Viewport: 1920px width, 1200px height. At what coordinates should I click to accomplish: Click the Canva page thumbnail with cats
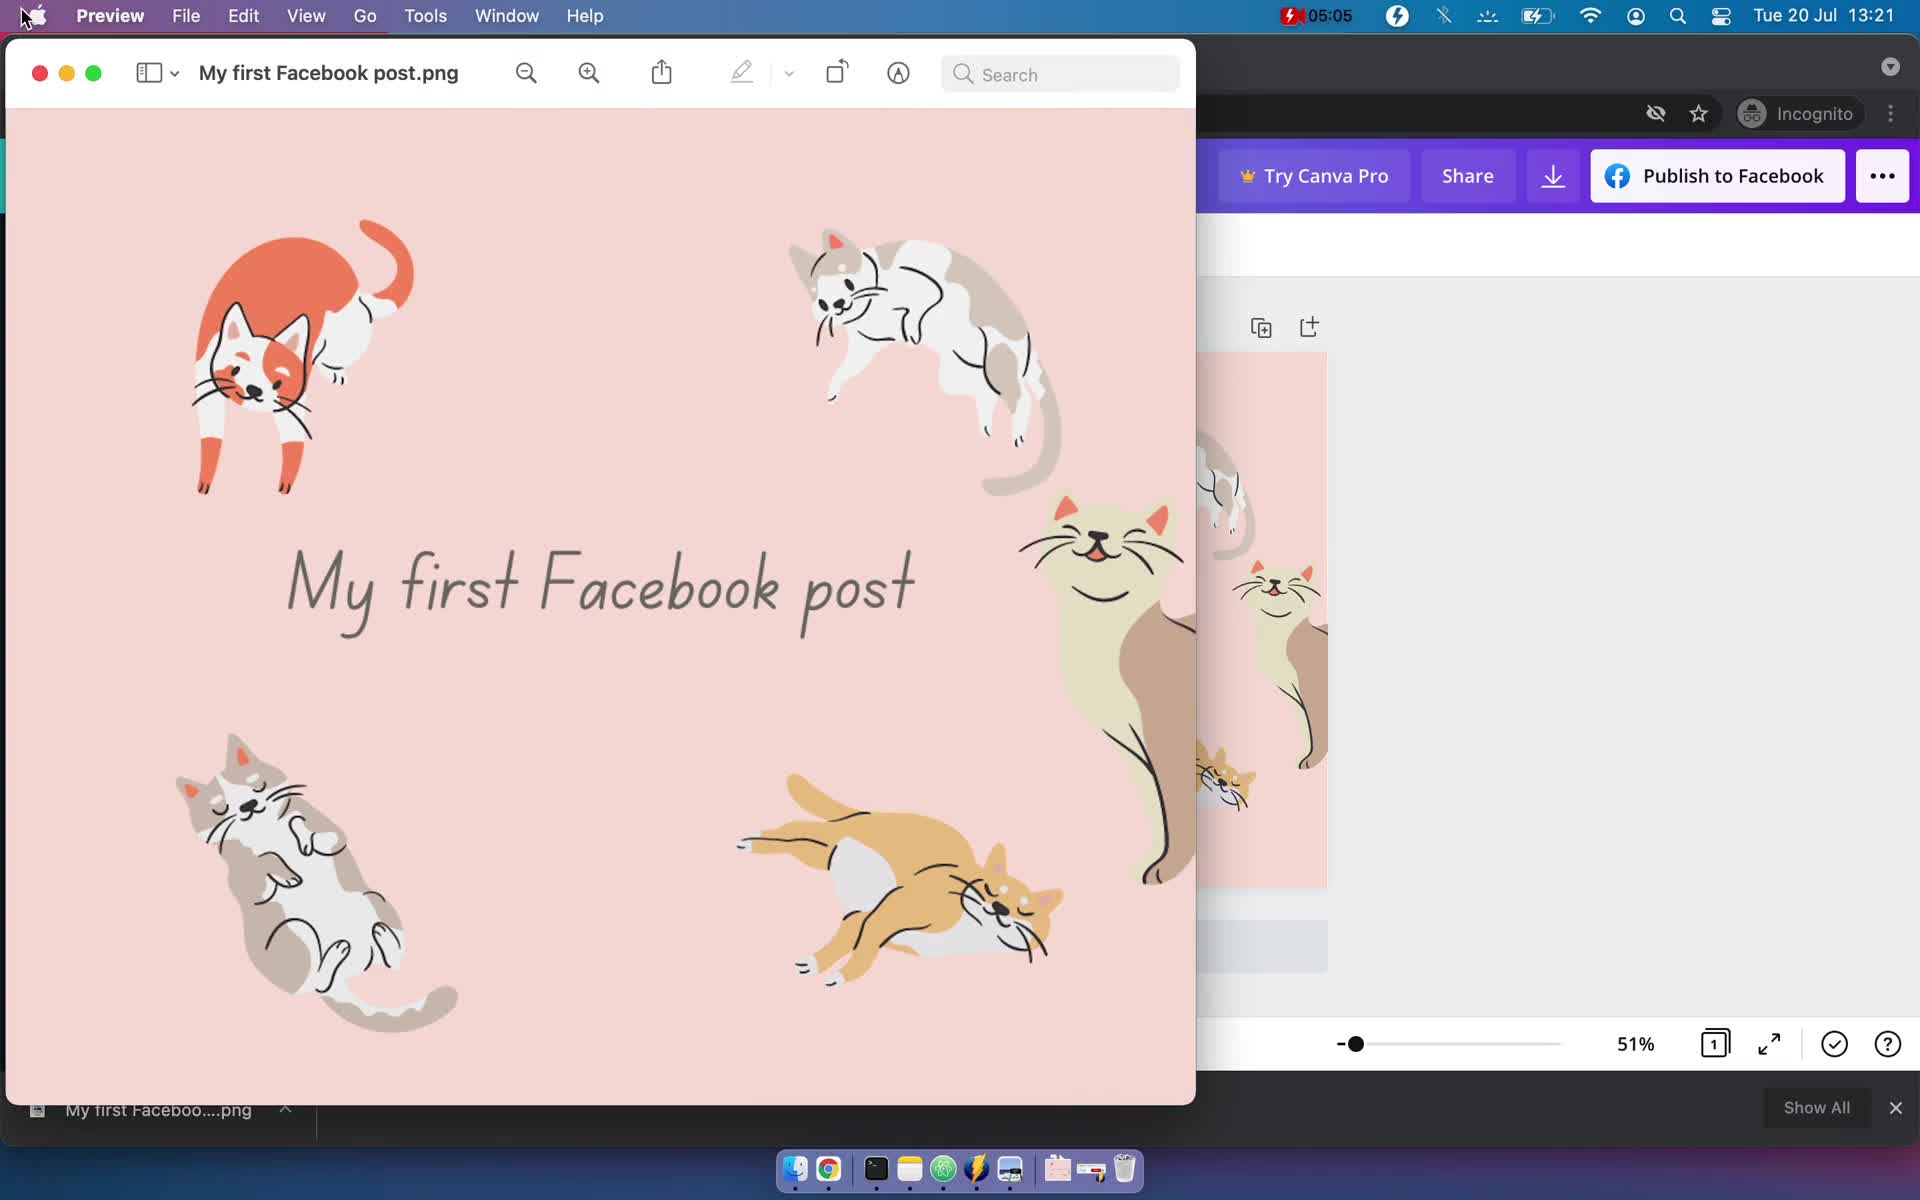(x=1262, y=620)
